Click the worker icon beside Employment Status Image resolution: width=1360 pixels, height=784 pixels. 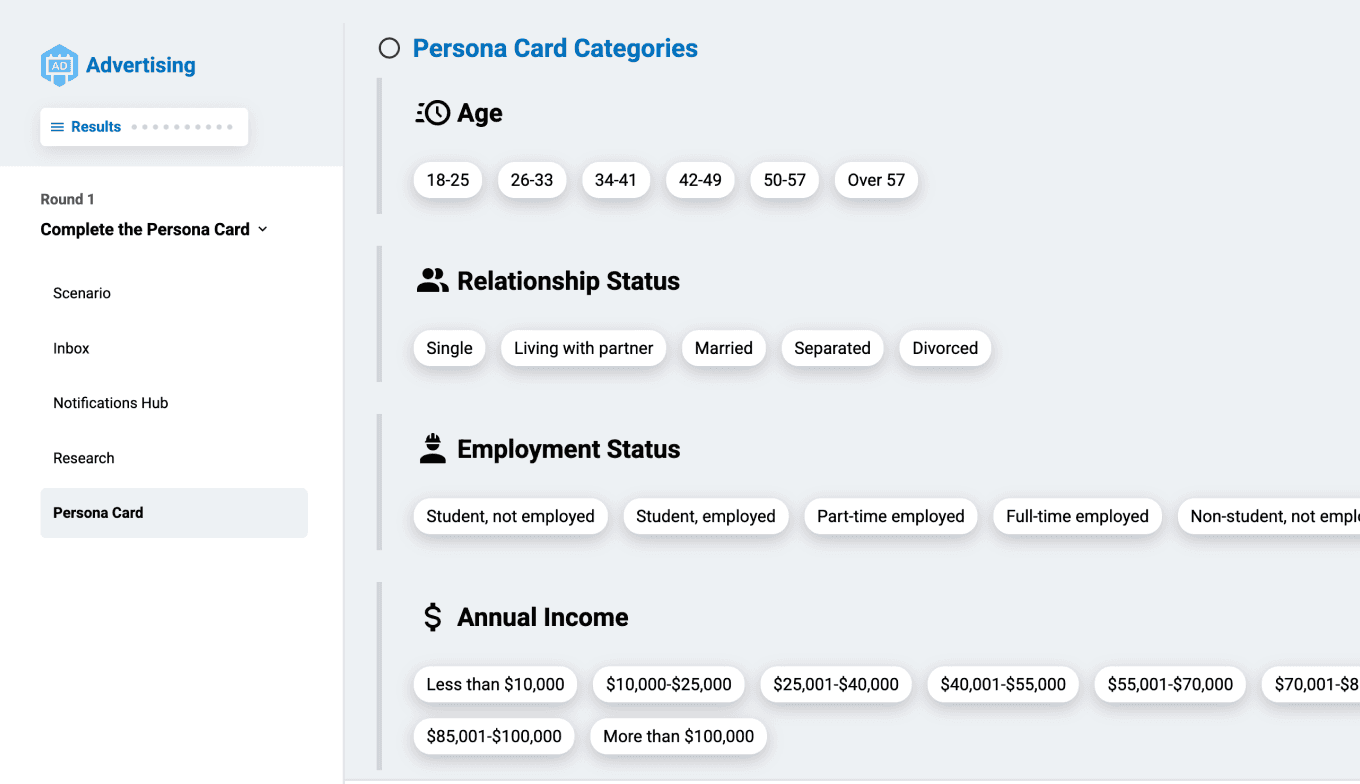click(x=432, y=449)
